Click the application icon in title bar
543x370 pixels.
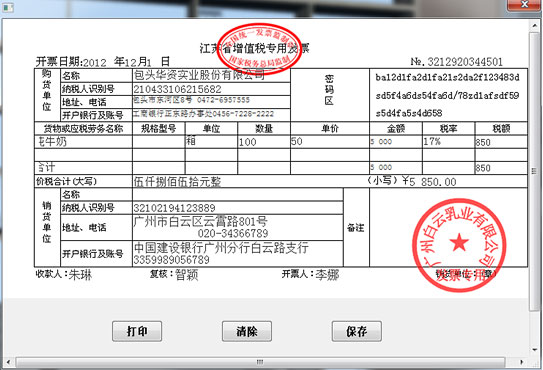[8, 8]
